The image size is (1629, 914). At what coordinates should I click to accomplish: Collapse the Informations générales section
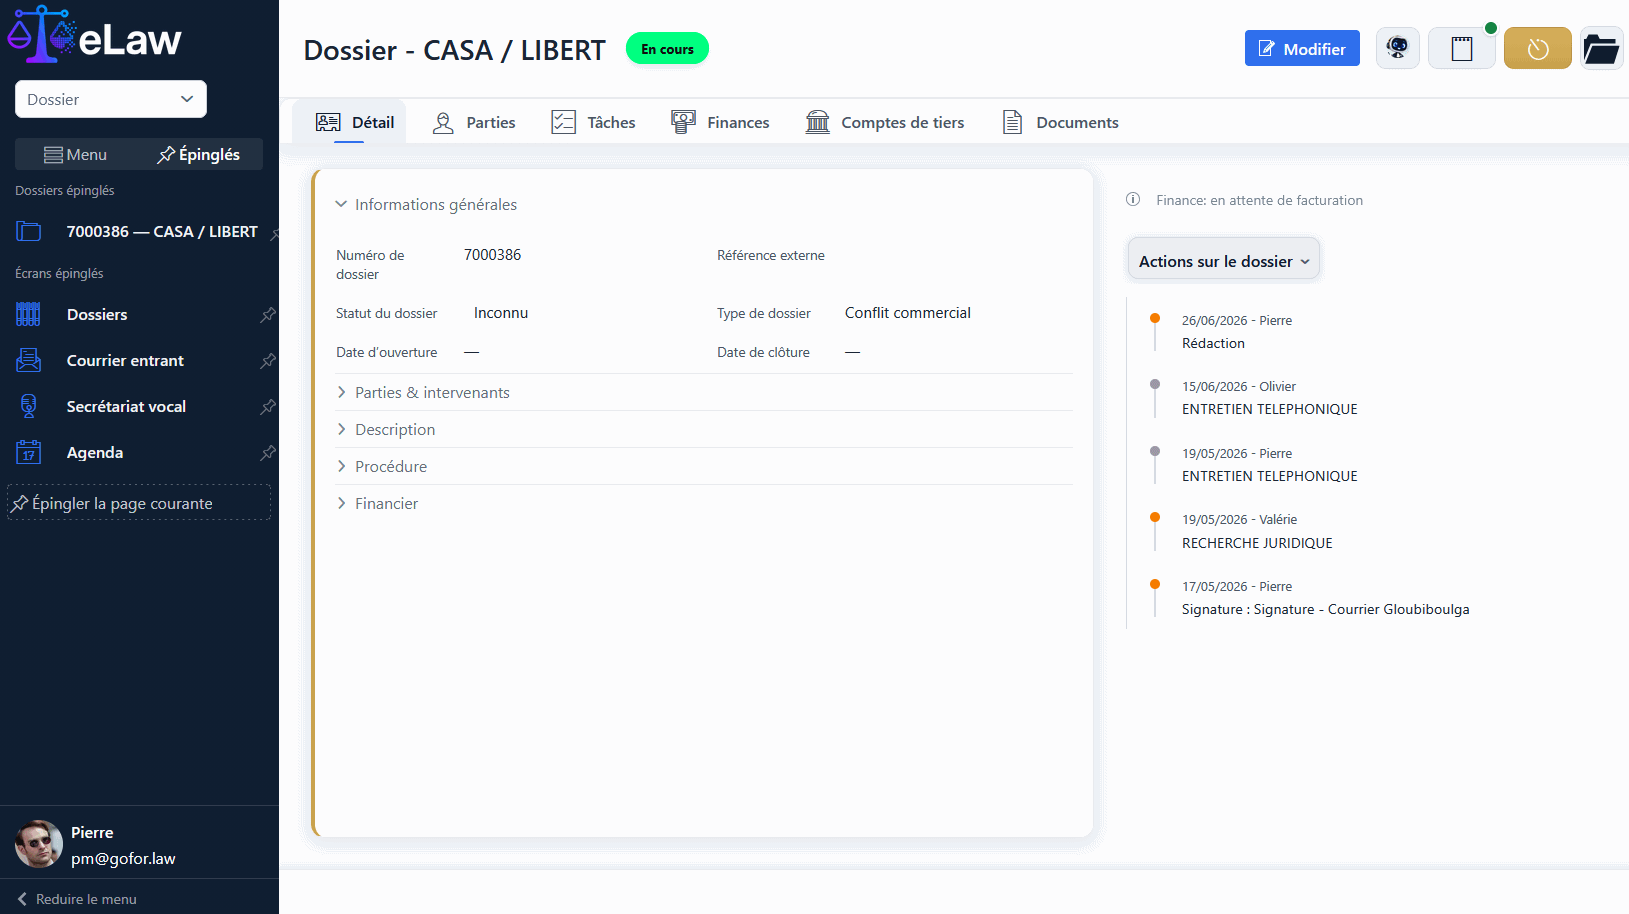427,204
